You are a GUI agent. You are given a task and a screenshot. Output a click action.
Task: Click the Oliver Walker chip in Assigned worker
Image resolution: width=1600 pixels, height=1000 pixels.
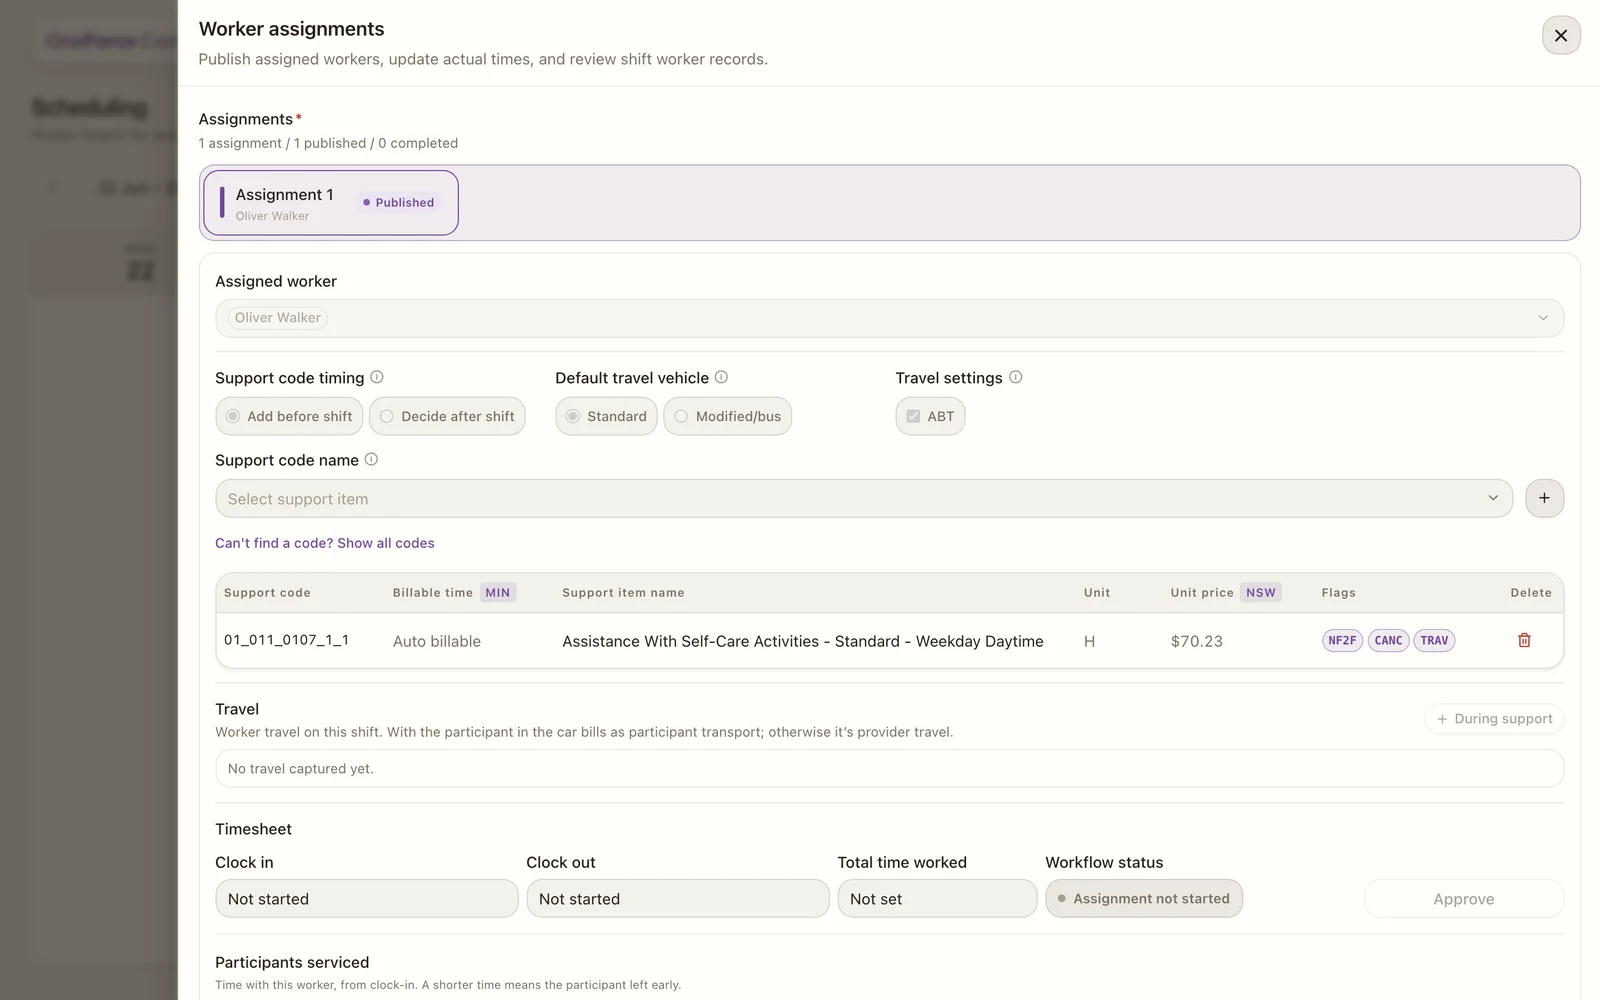[277, 318]
